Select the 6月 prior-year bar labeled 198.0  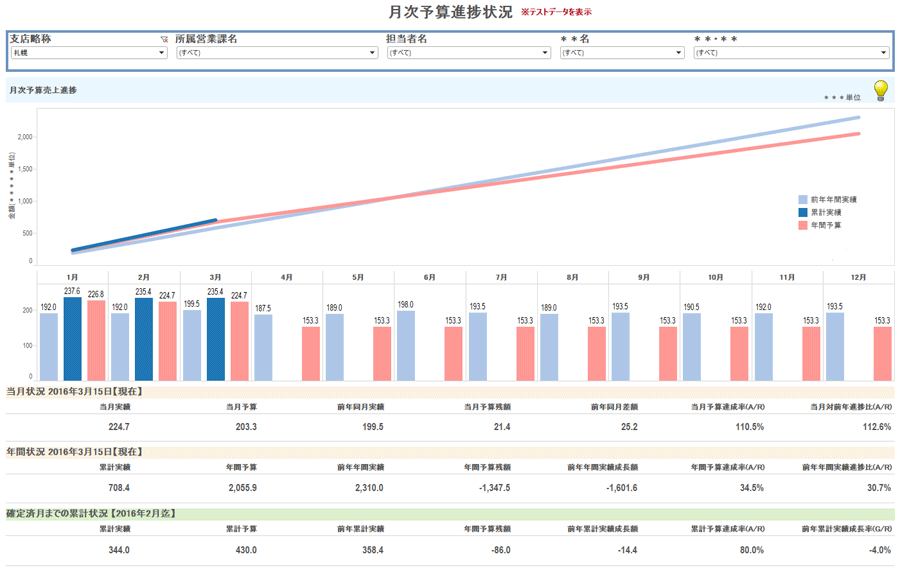[x=406, y=345]
